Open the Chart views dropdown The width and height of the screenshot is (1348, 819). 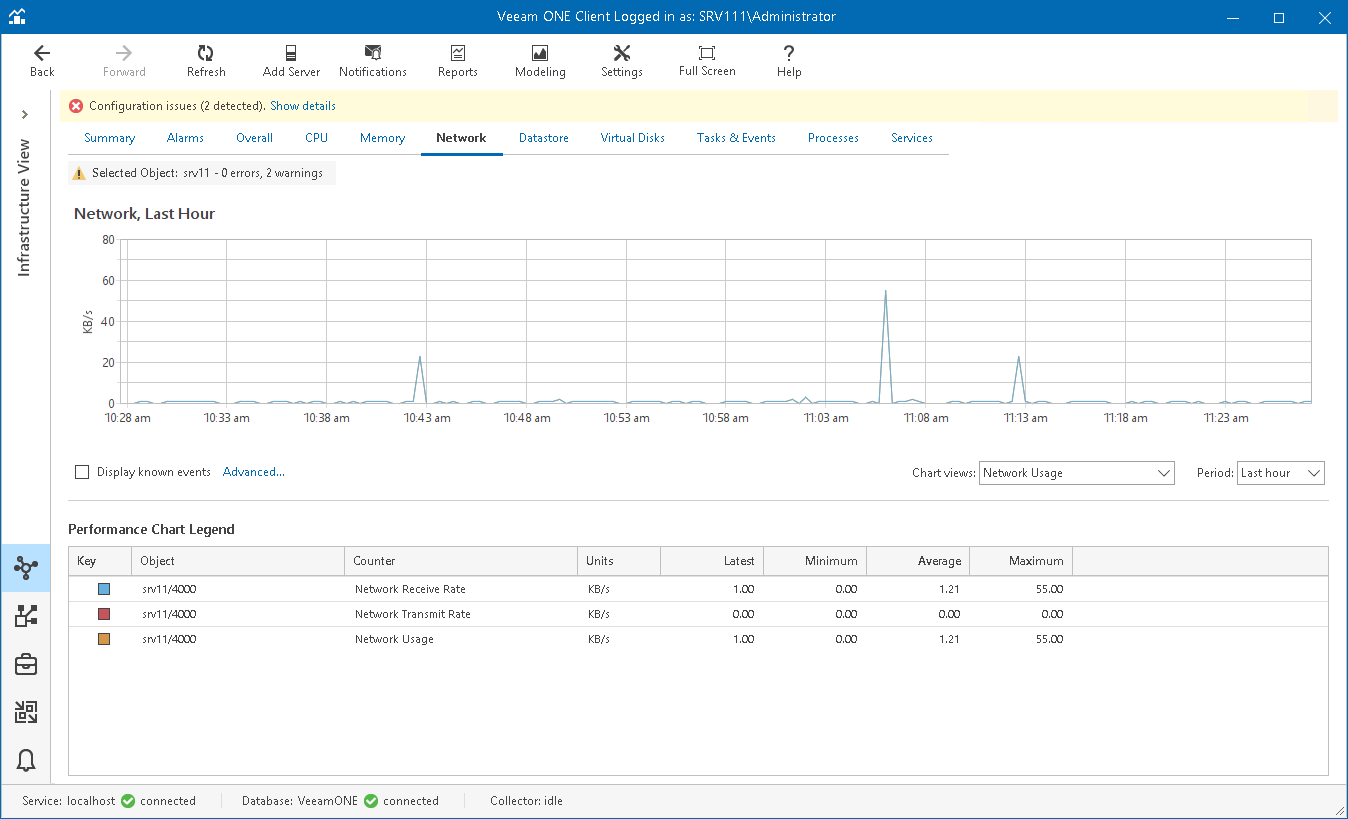pos(1076,473)
